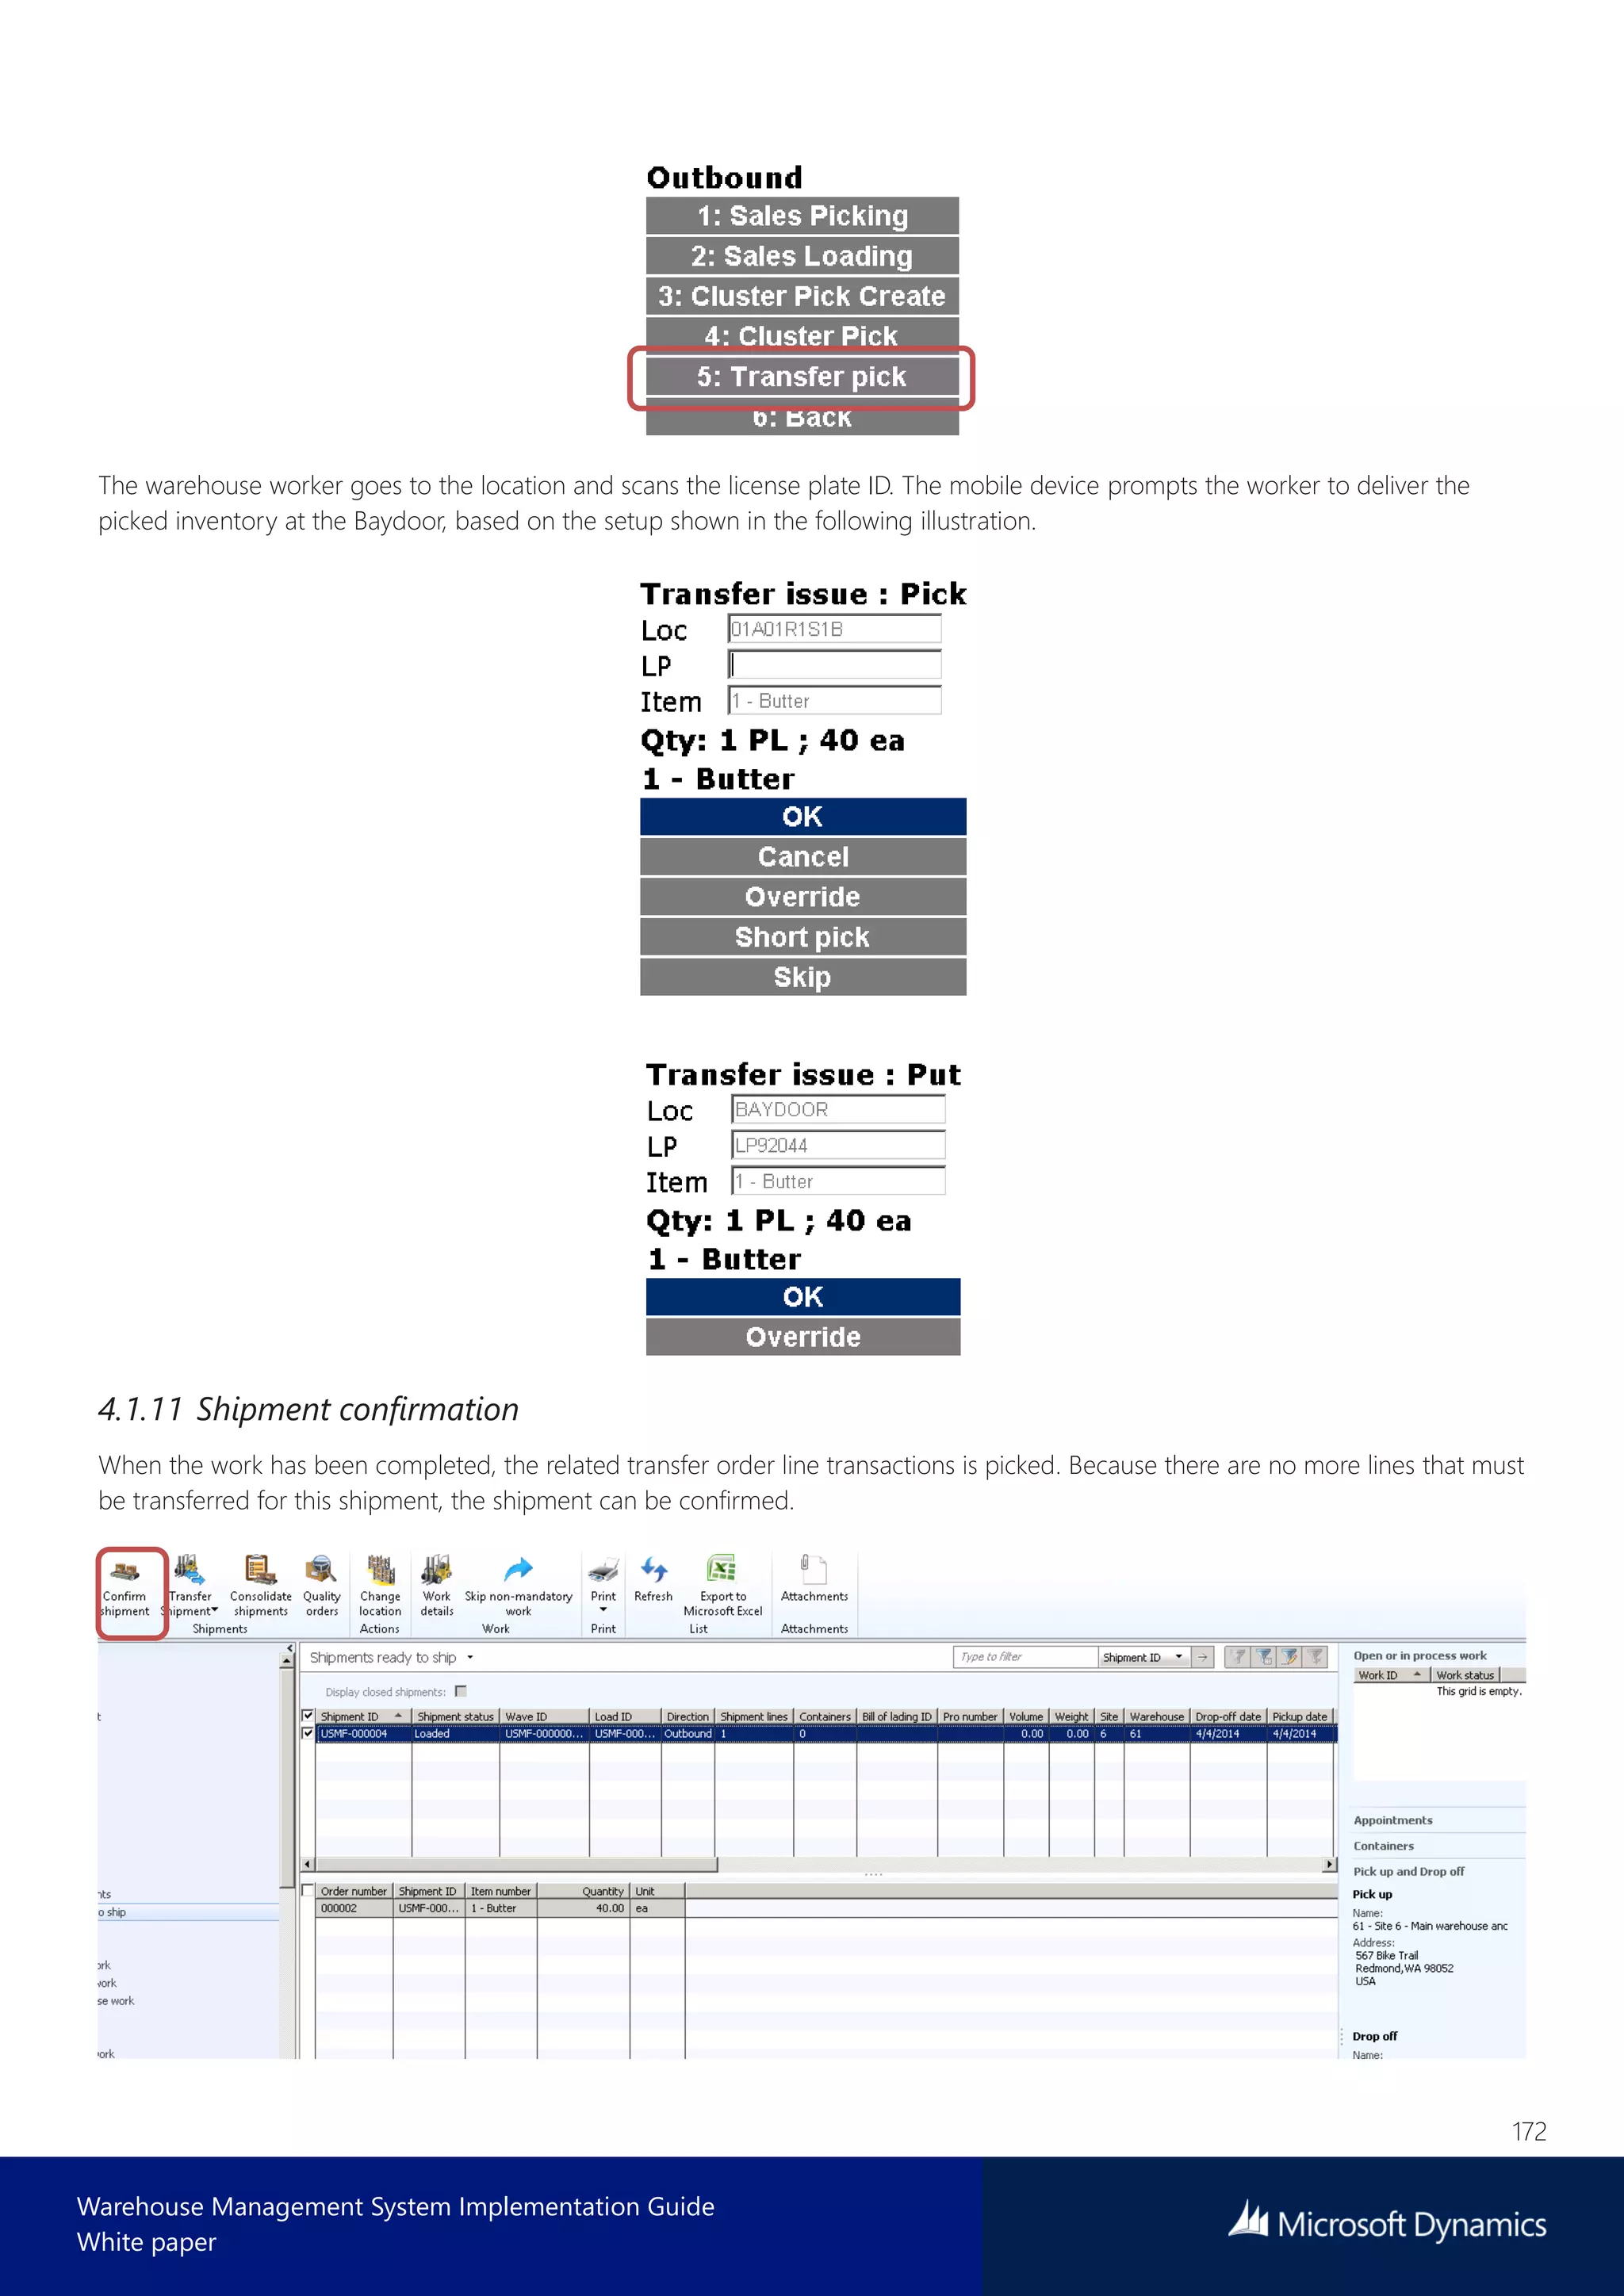
Task: Click the Type to filter input field
Action: click(1026, 1657)
